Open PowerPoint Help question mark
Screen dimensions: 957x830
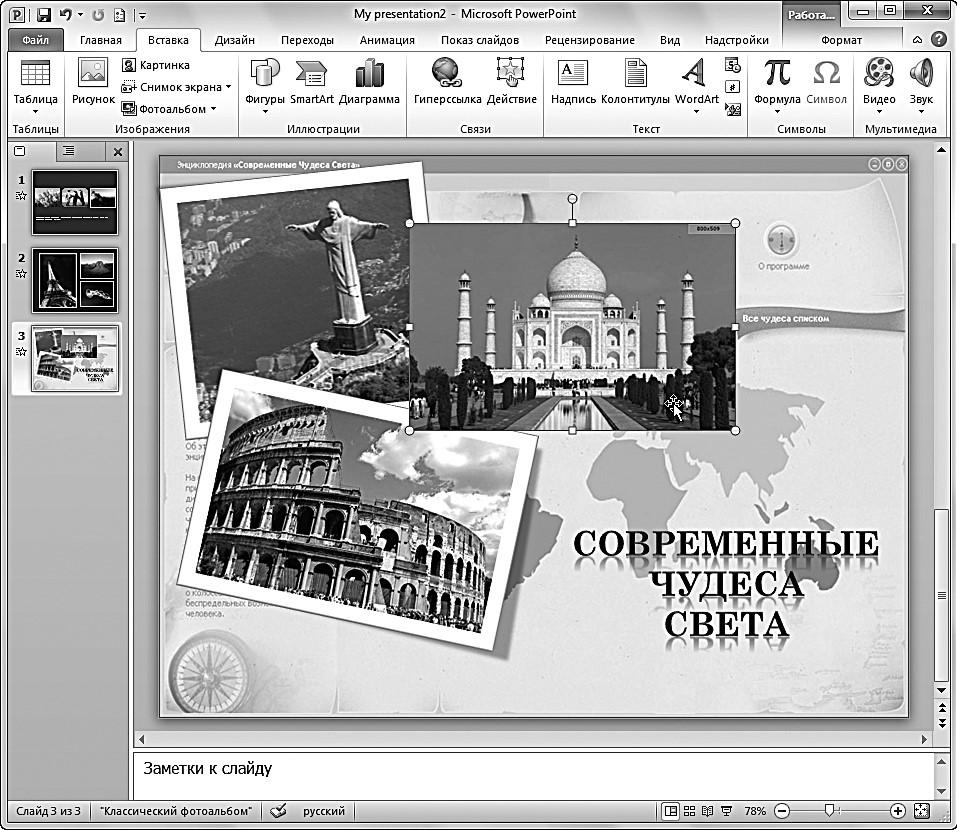click(x=939, y=40)
